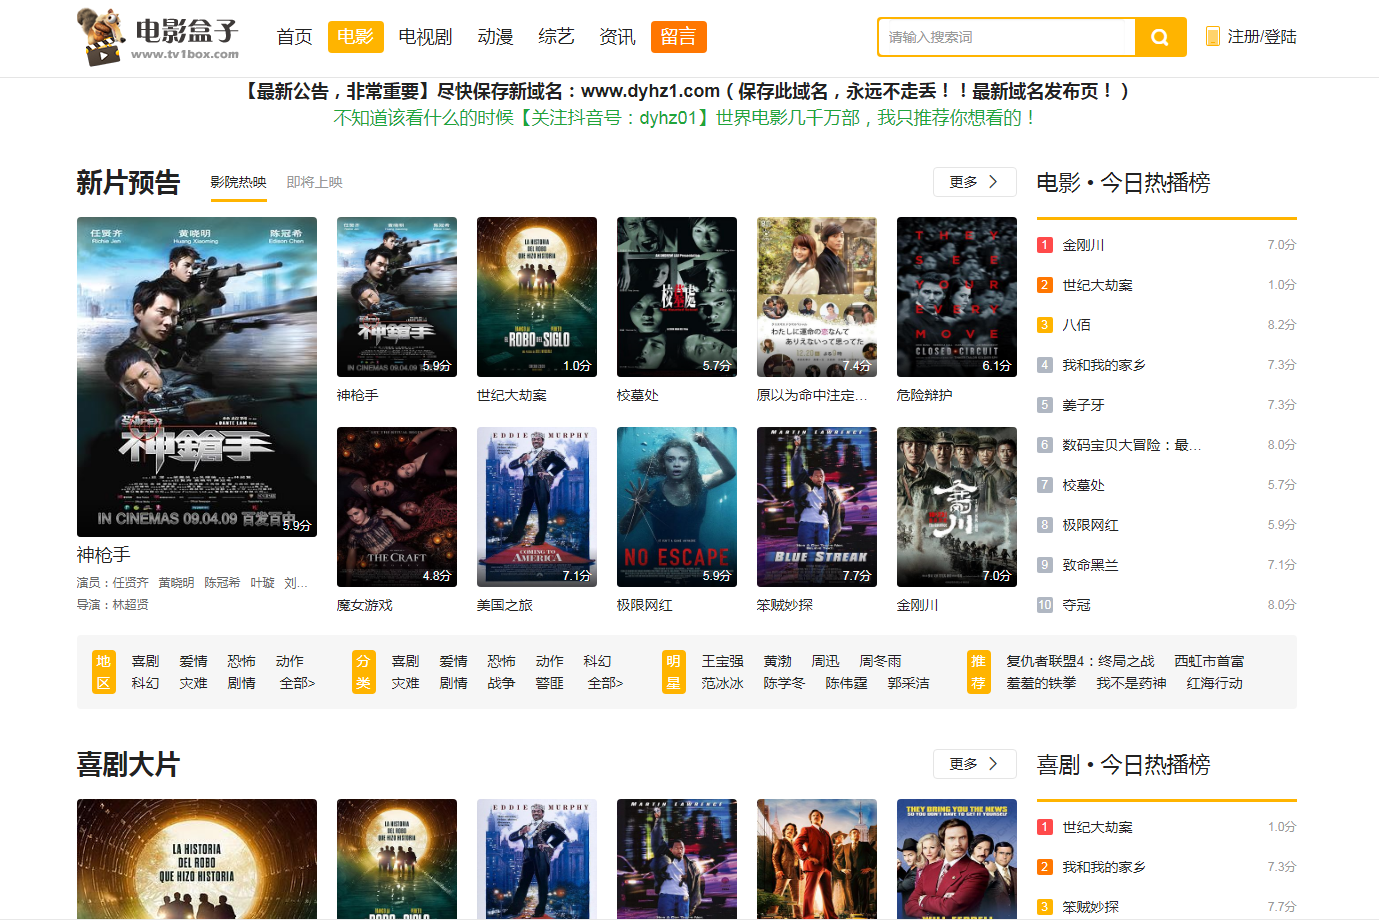Click rank 1 badge next to 金刚川

pos(1044,245)
